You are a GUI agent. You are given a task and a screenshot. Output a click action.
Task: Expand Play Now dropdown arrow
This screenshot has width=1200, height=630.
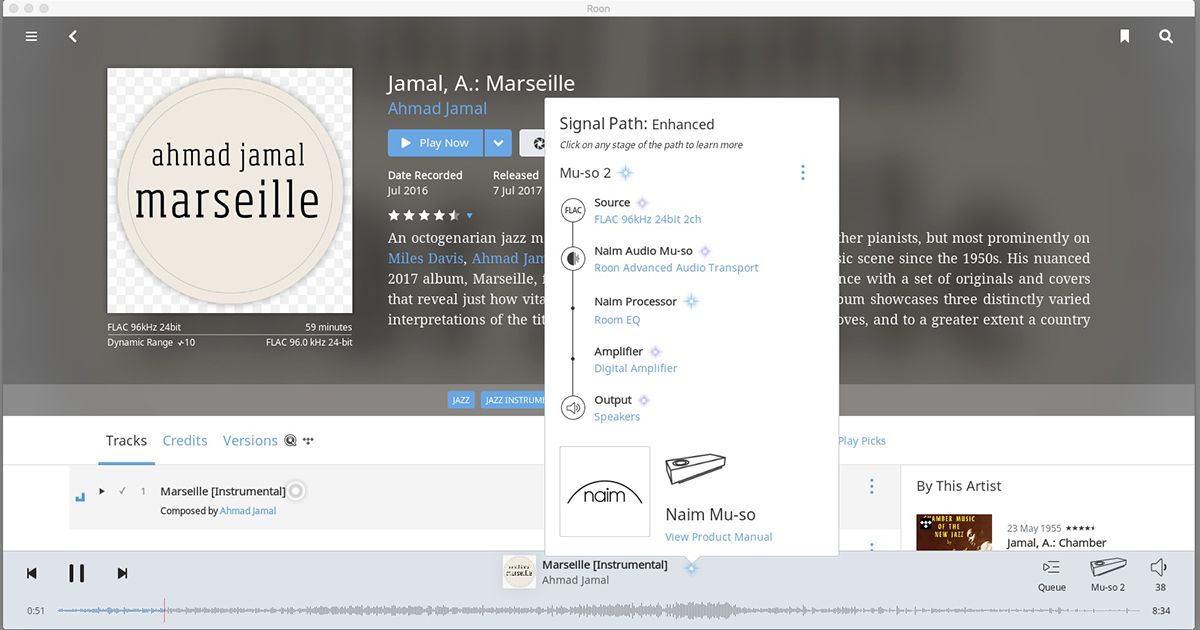click(498, 143)
